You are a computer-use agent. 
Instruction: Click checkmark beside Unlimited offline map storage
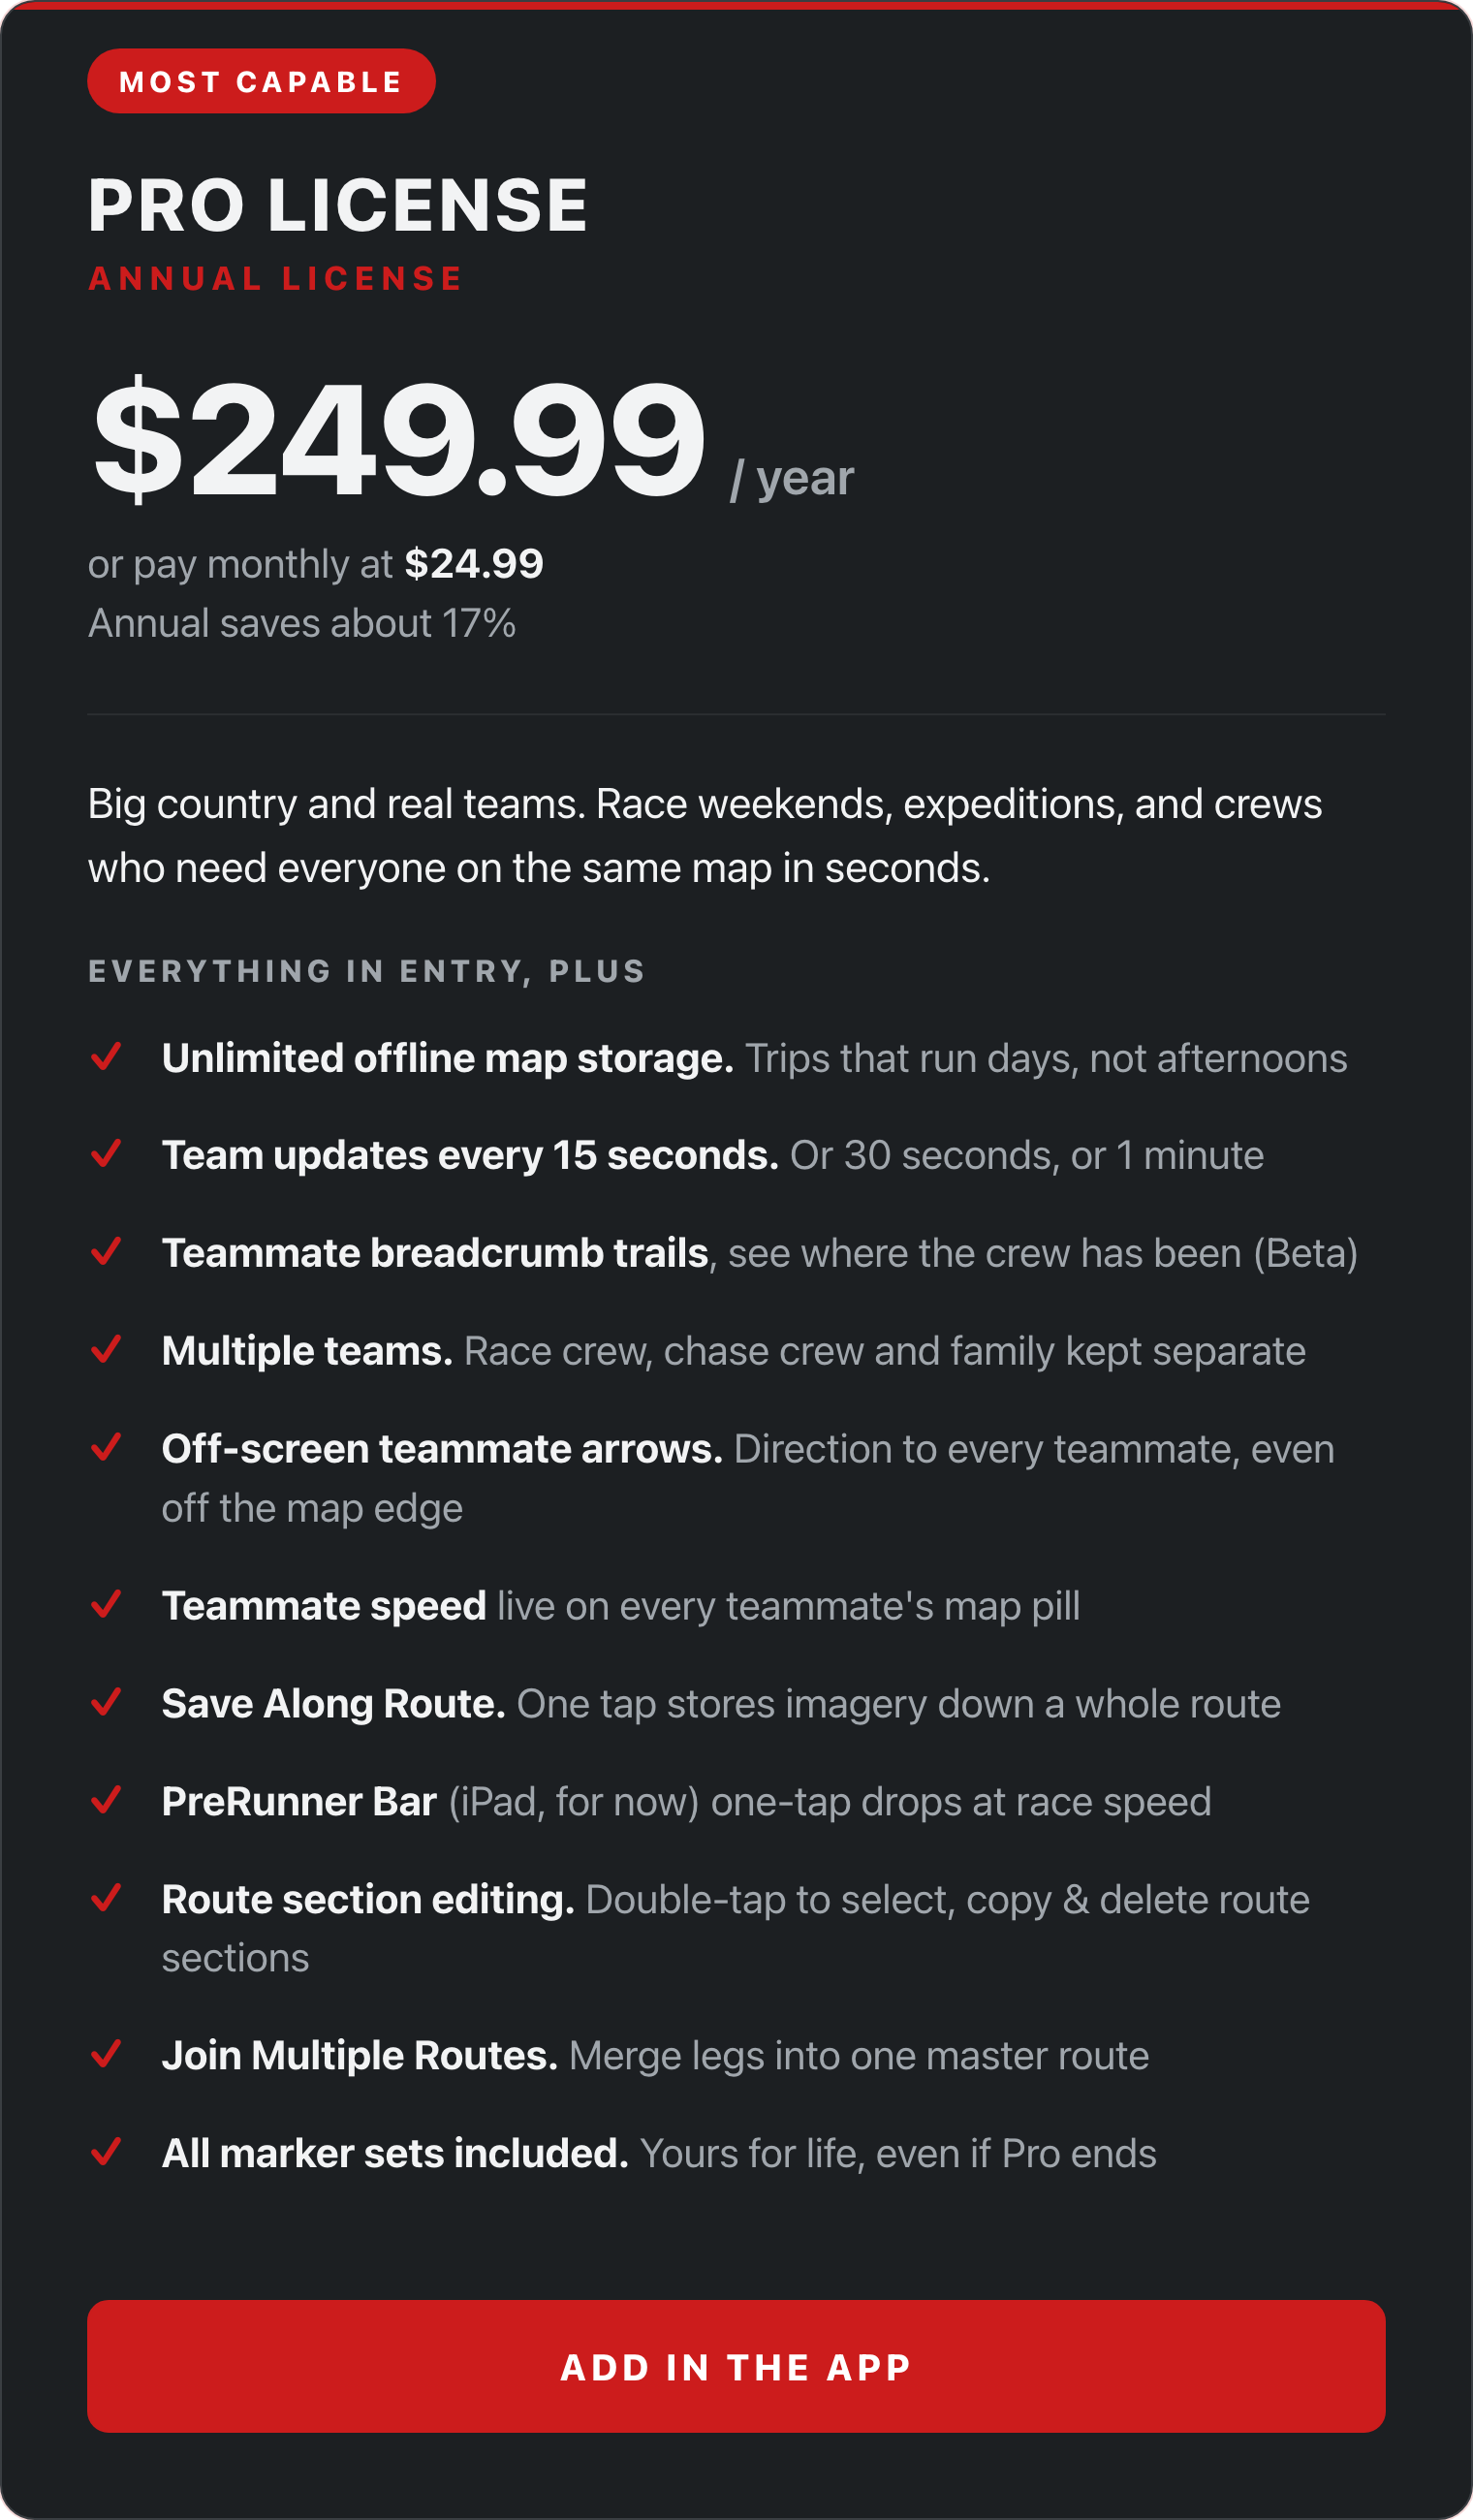click(x=106, y=1056)
